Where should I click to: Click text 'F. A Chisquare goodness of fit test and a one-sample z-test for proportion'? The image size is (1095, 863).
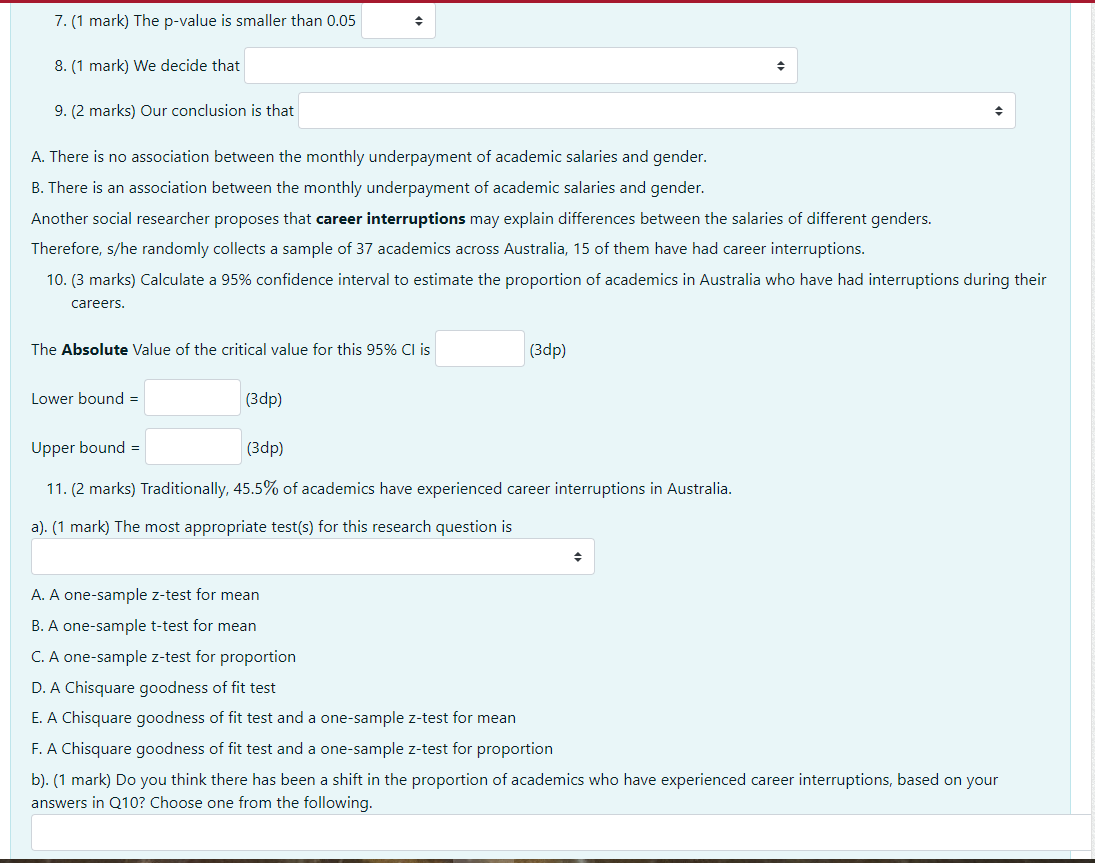pos(292,748)
